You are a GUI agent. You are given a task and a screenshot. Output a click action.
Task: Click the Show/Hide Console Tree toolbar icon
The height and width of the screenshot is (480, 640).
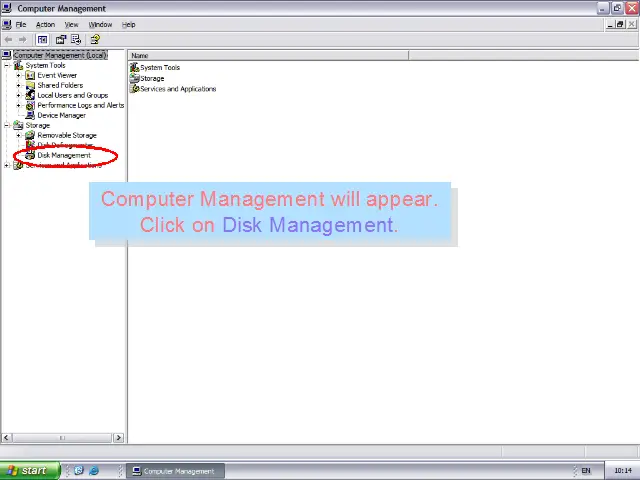tap(42, 40)
